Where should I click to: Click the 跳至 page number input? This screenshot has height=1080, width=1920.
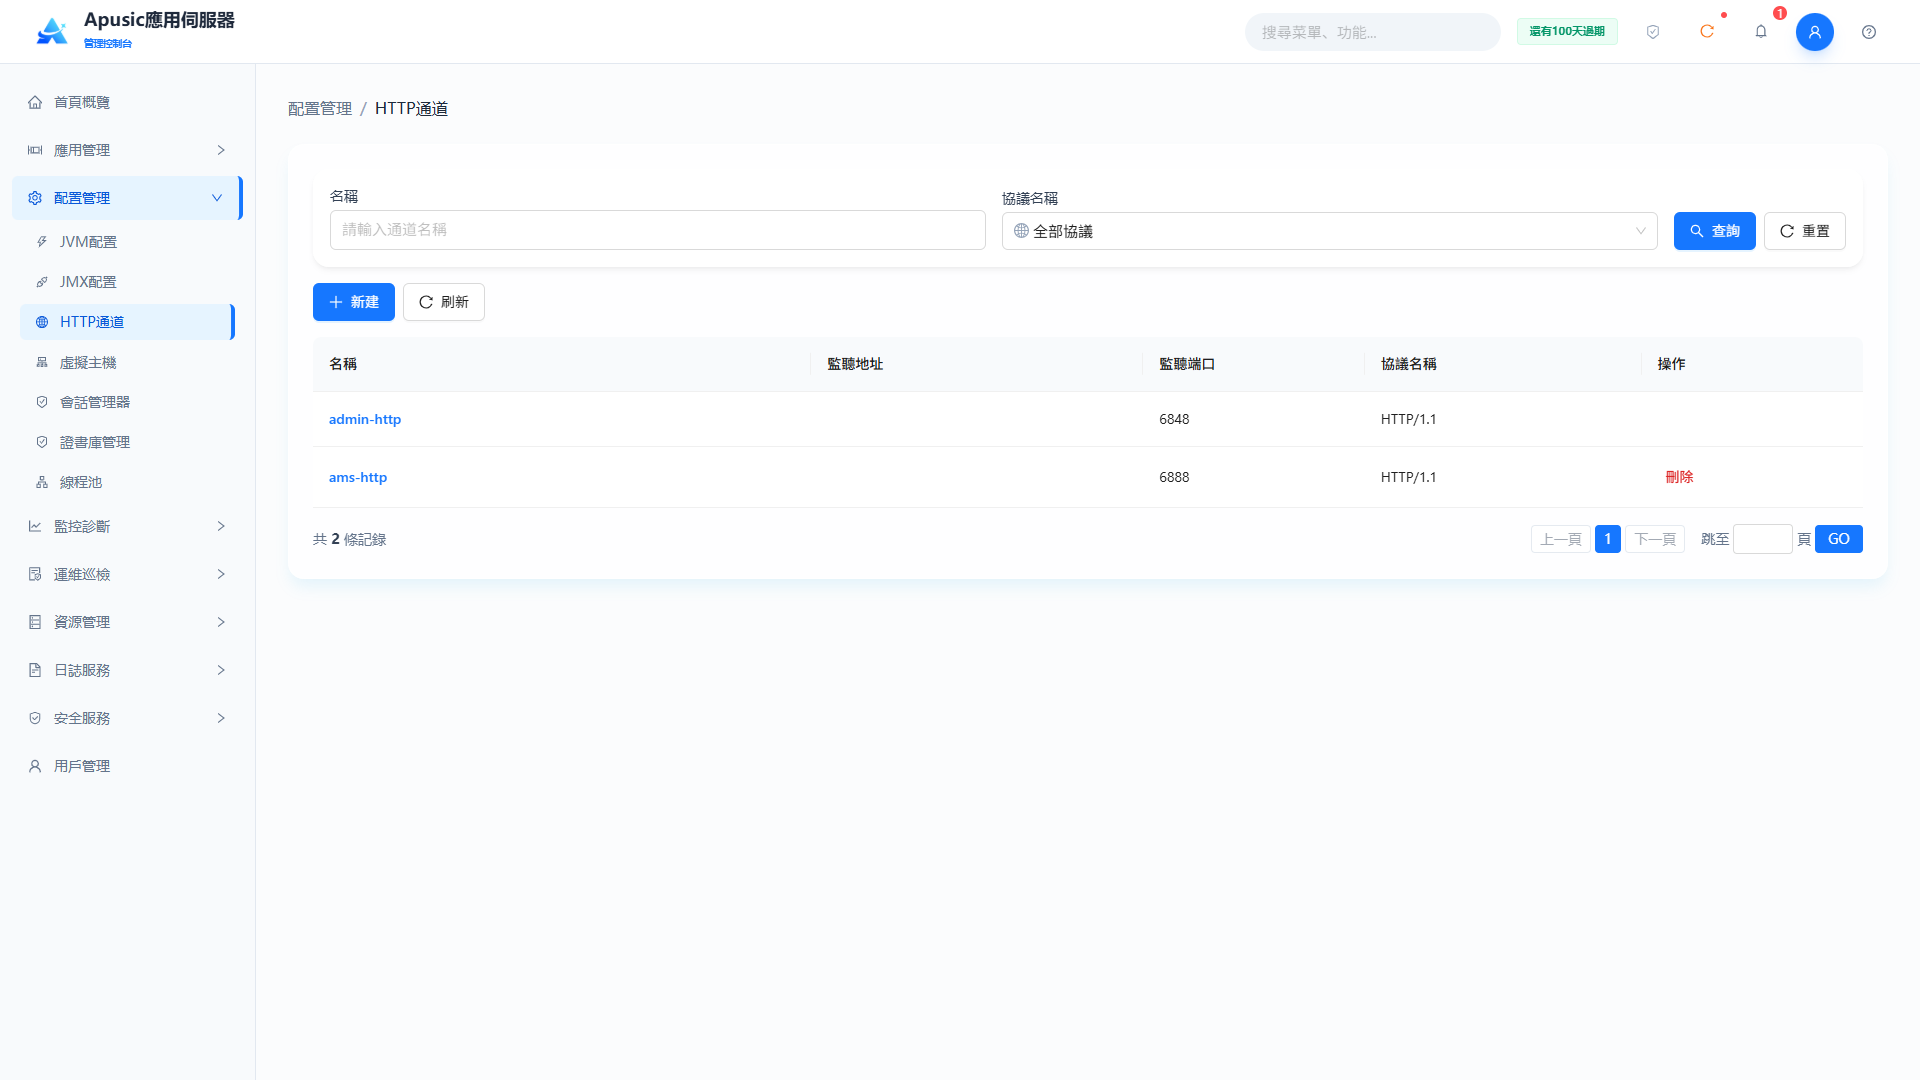pos(1763,539)
